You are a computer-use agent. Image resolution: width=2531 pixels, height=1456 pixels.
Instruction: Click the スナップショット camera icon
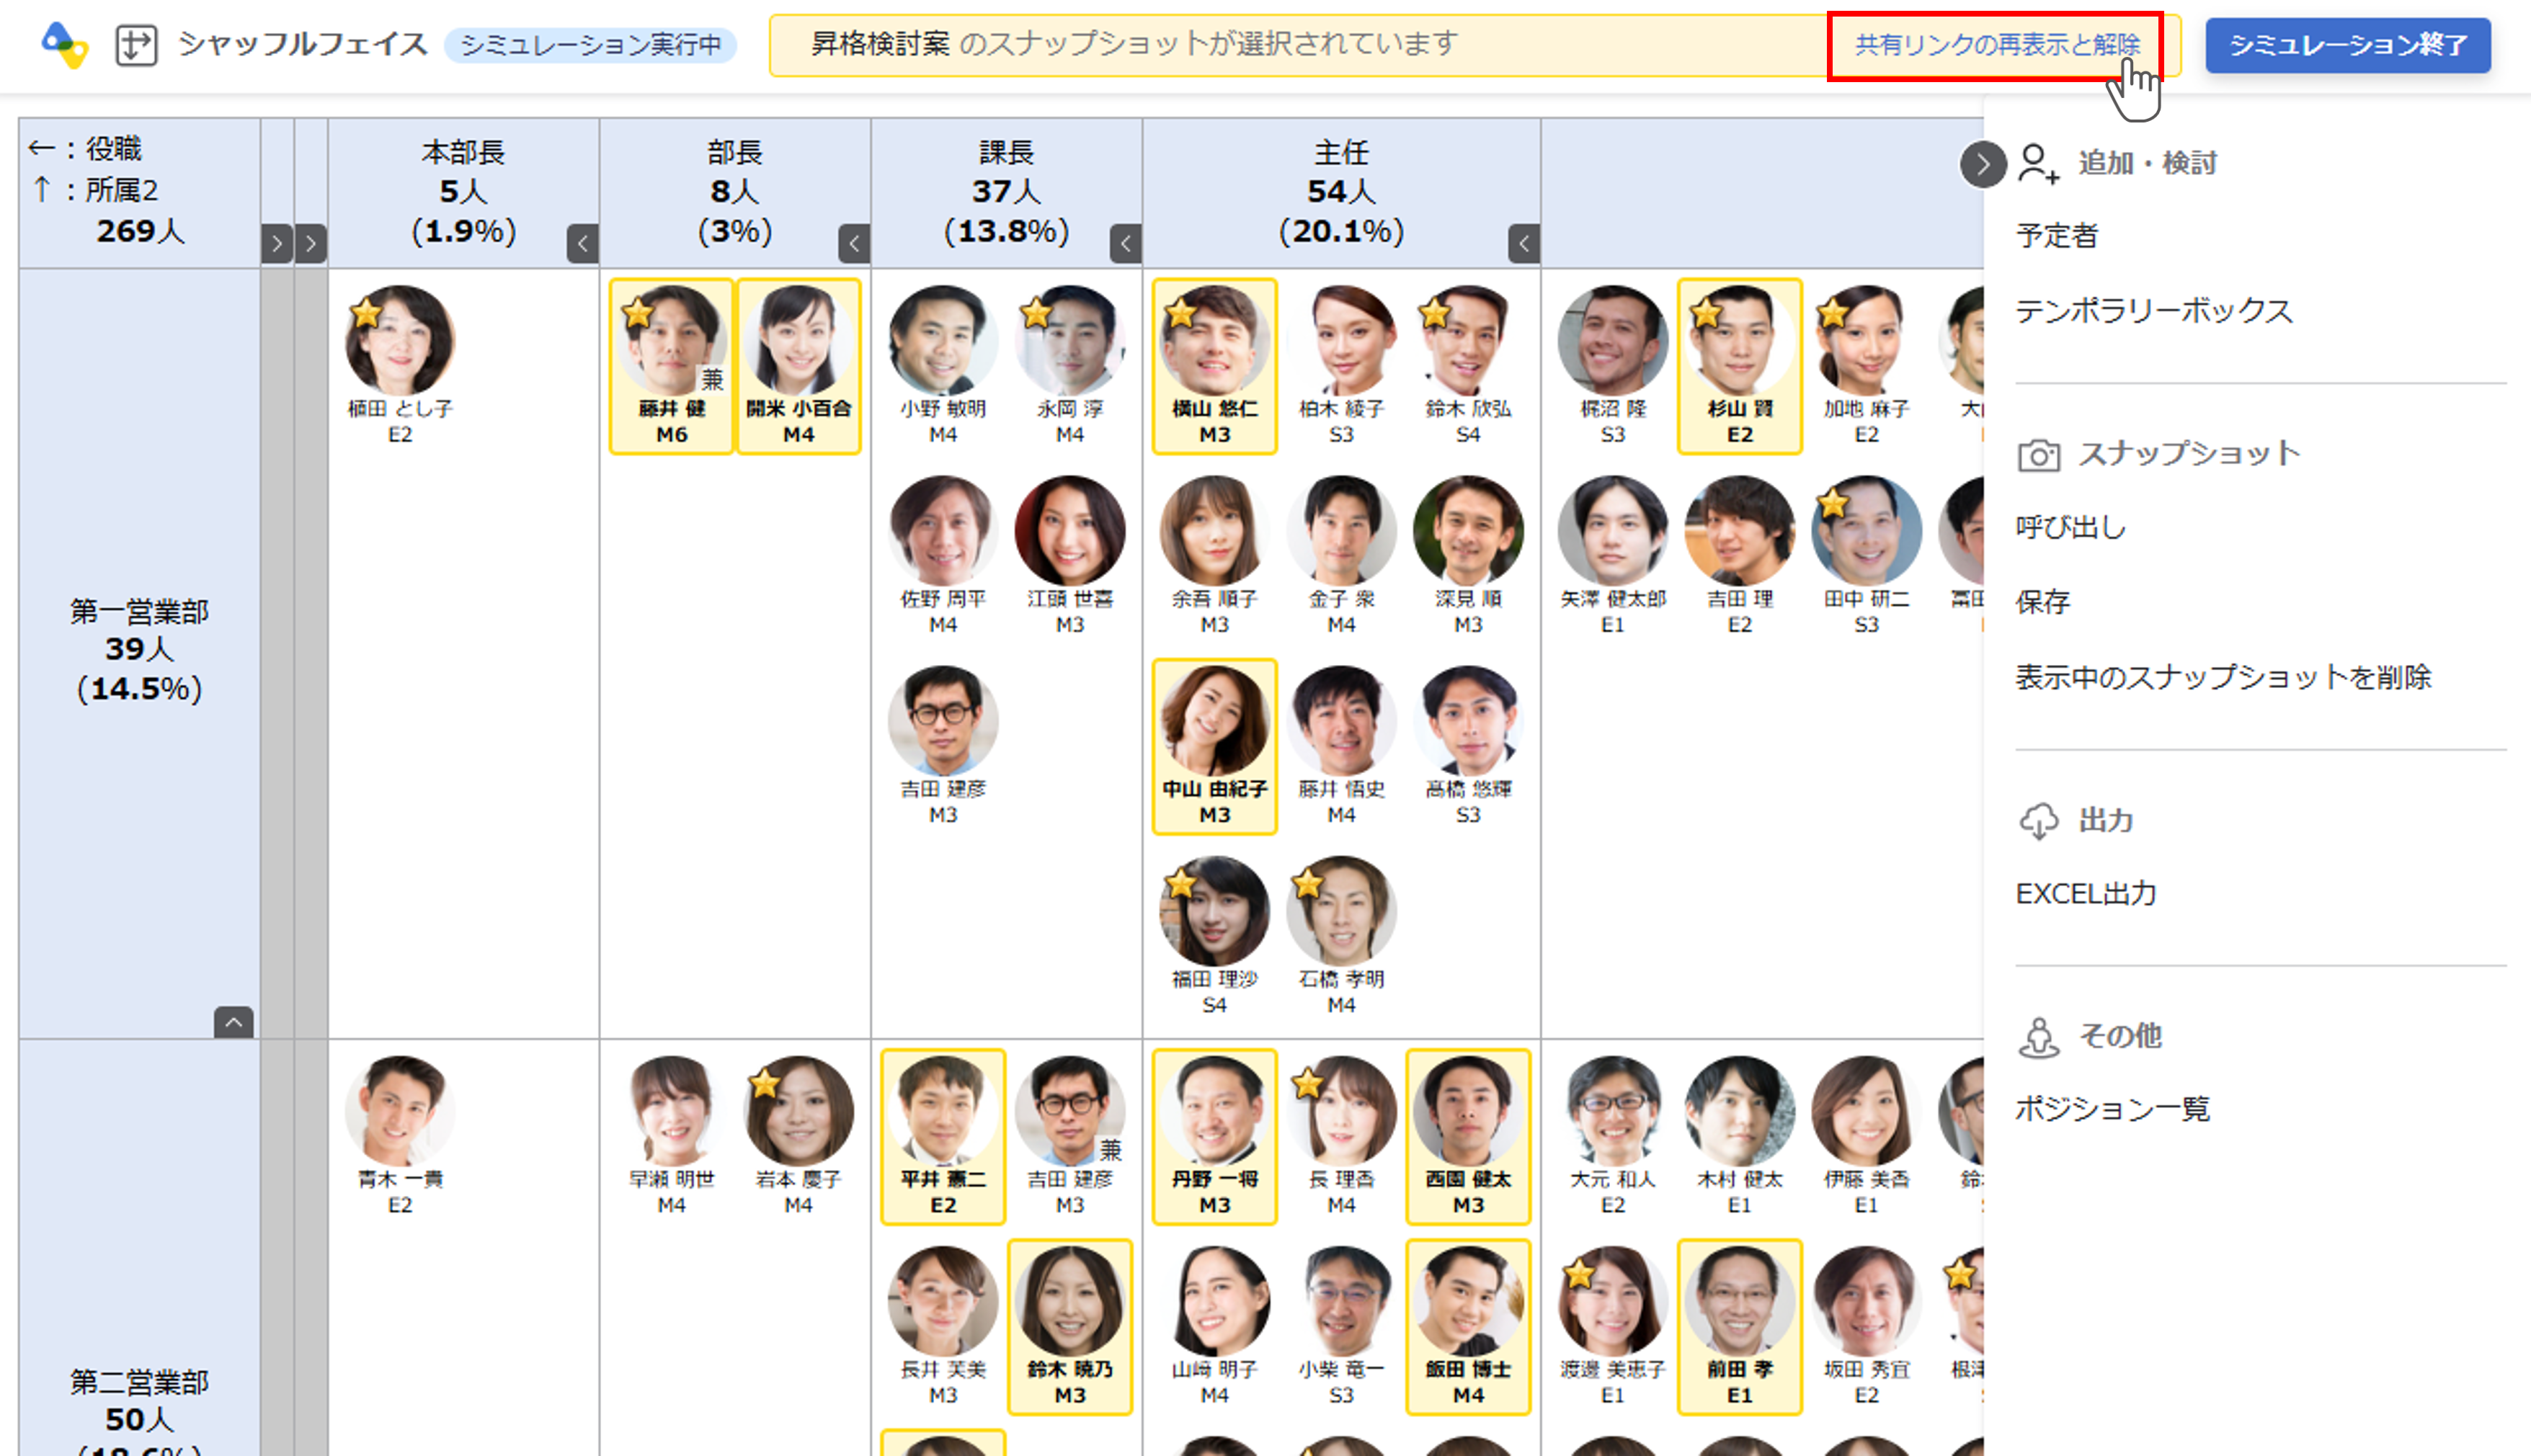(x=2038, y=455)
